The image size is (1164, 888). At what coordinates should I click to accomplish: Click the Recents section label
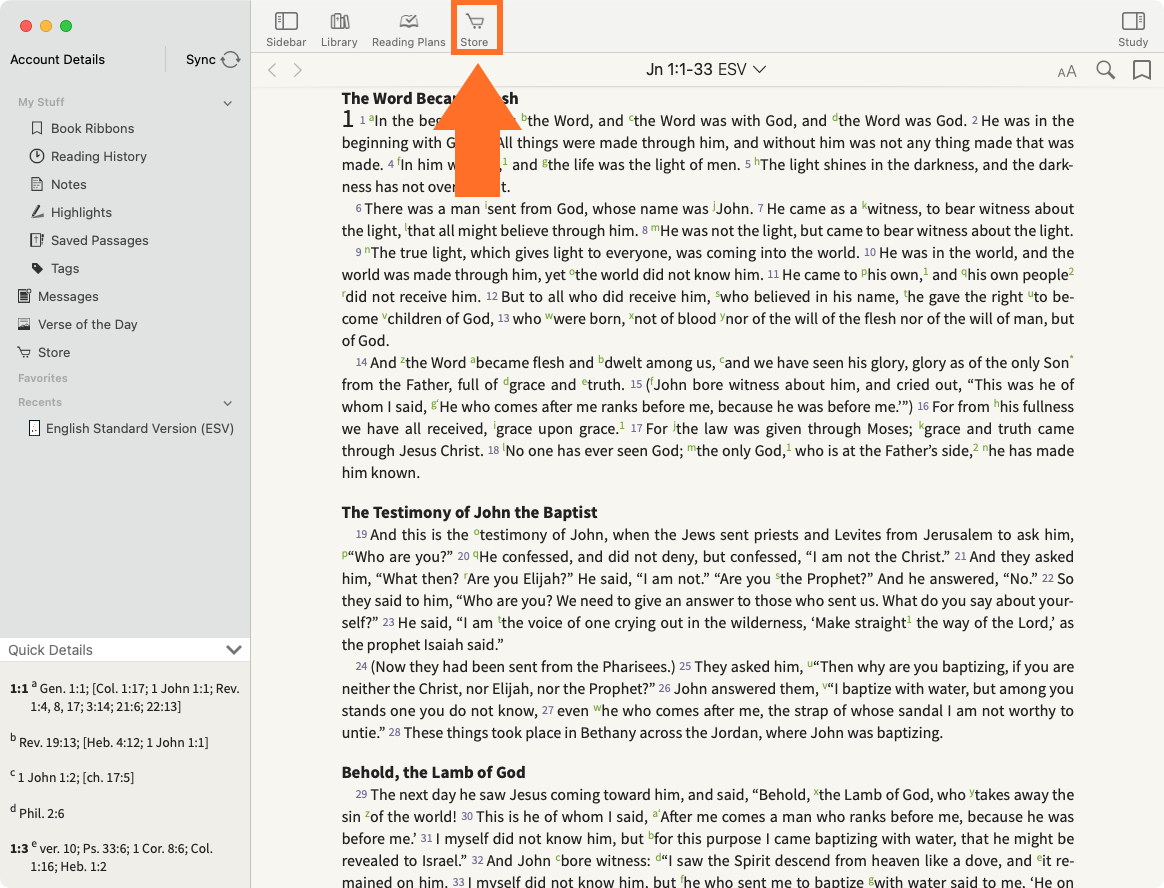(x=39, y=402)
